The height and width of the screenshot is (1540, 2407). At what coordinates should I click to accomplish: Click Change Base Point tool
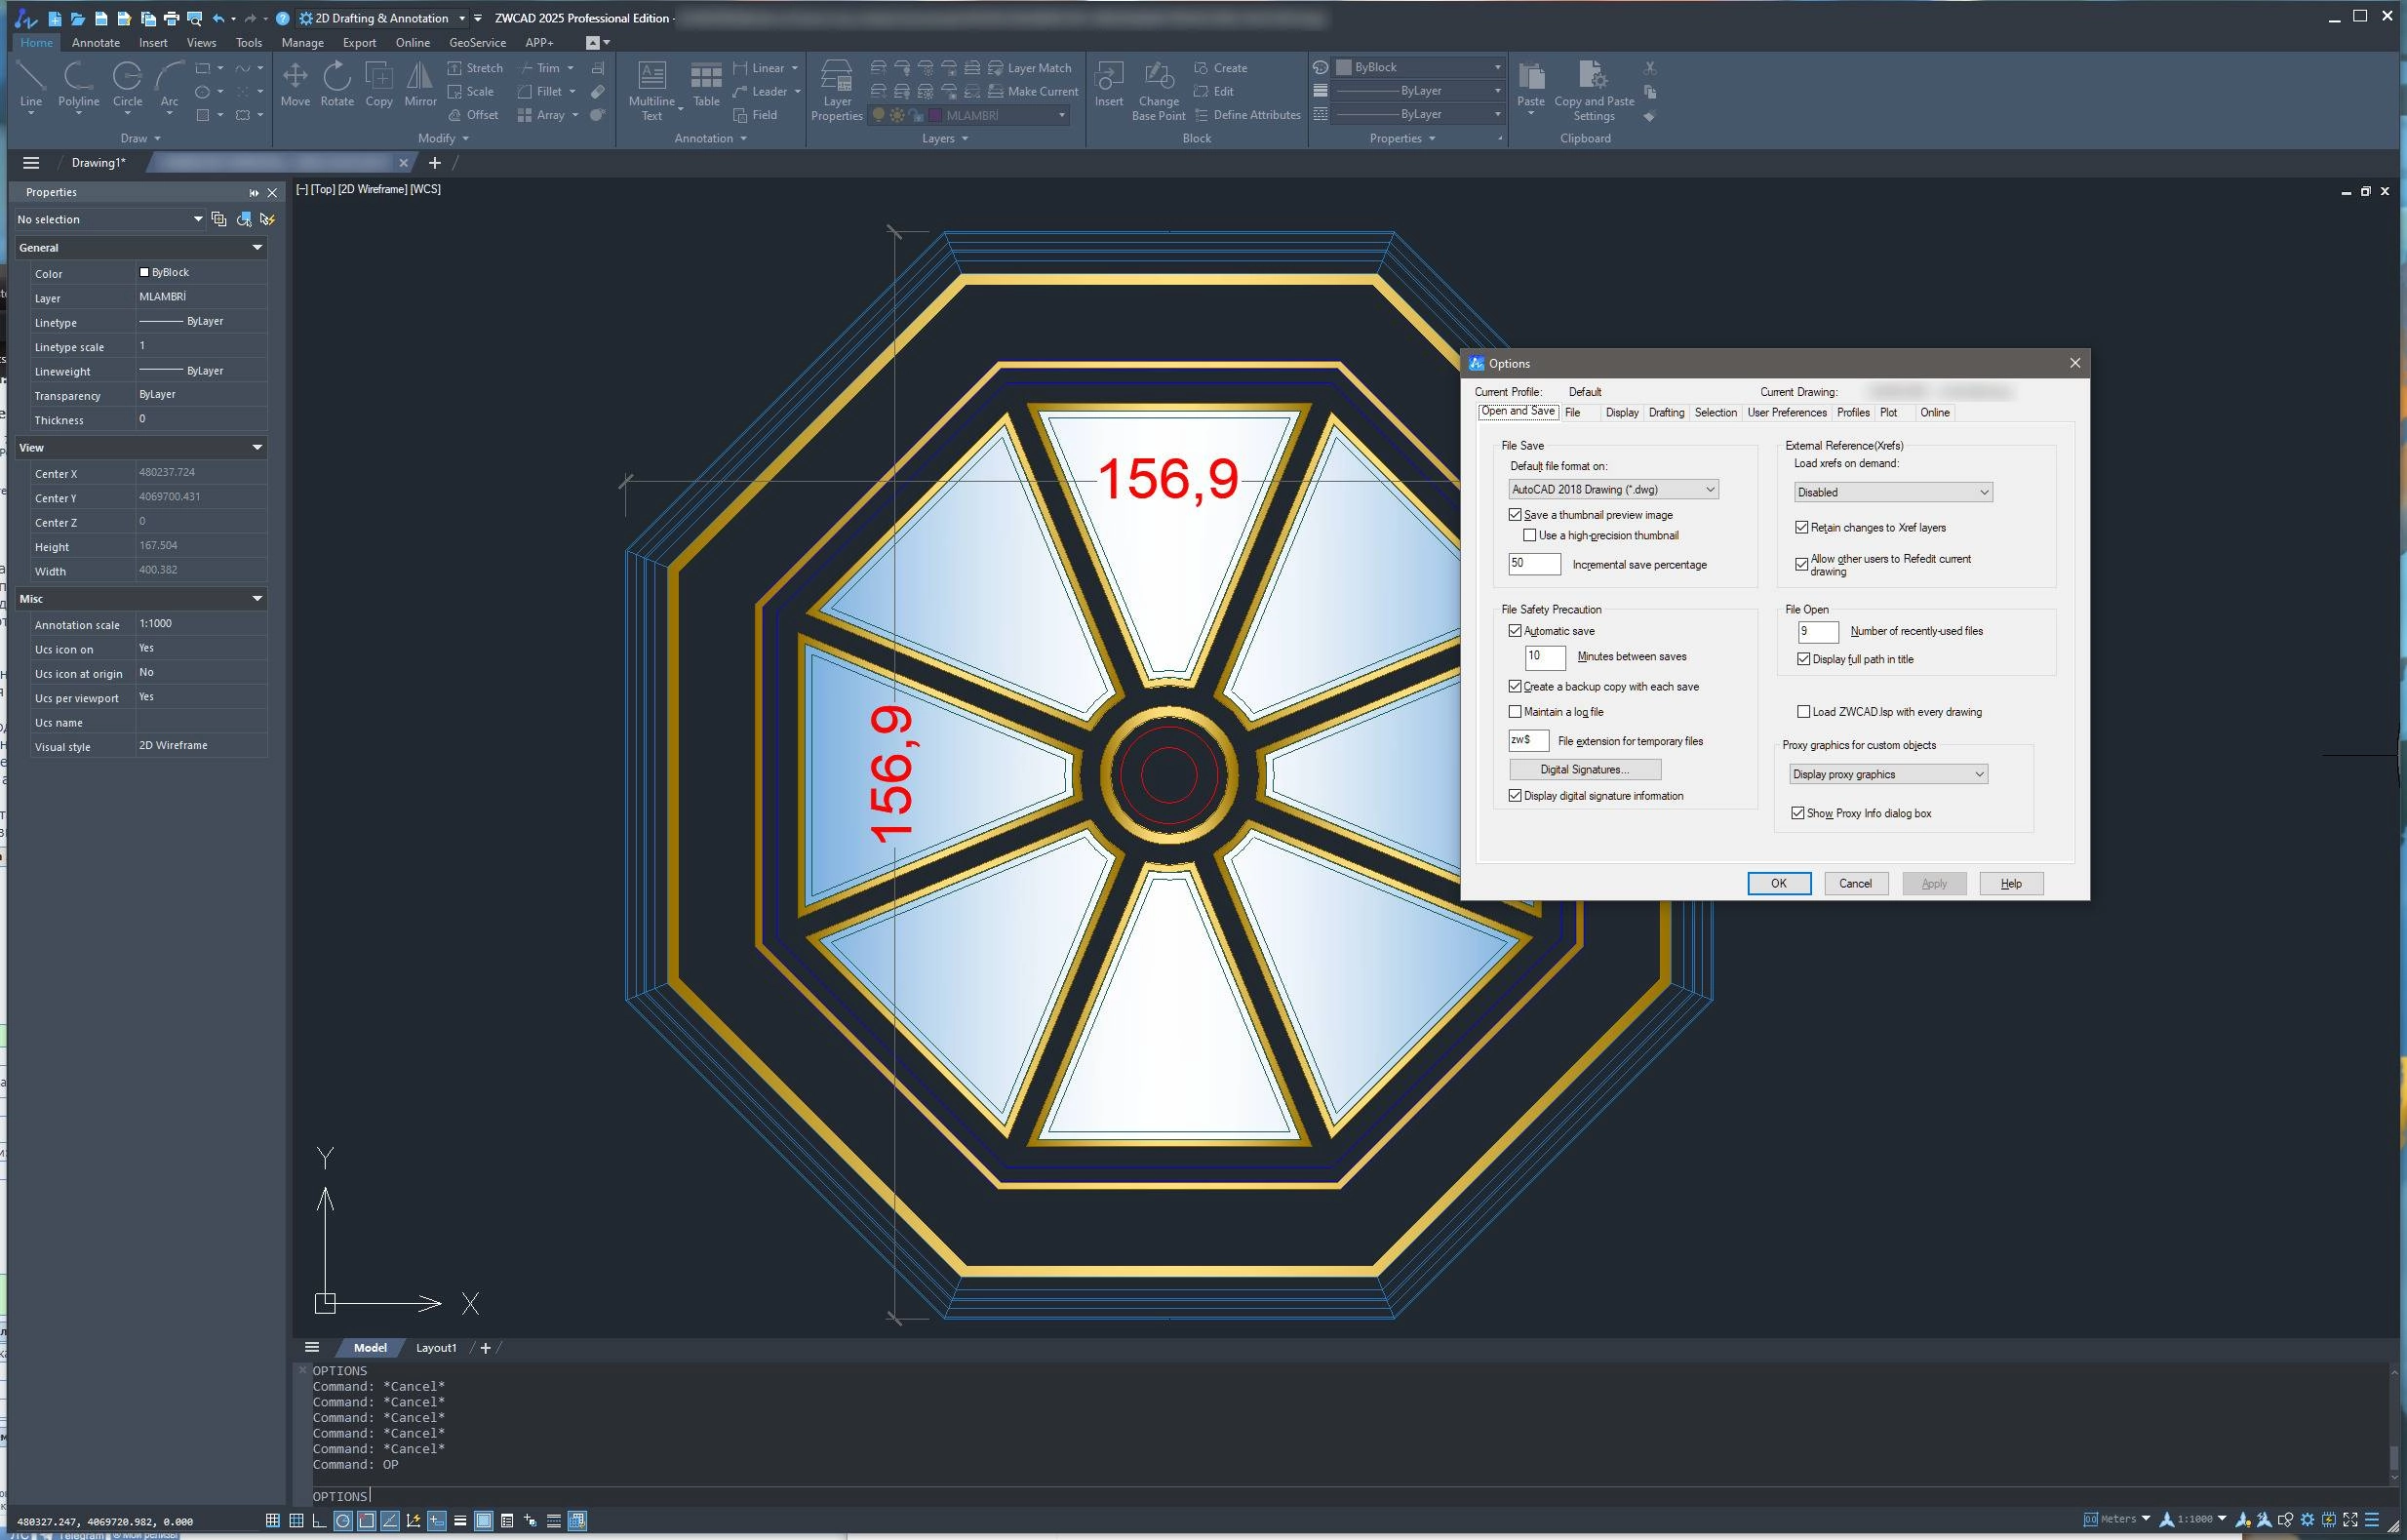[x=1158, y=90]
